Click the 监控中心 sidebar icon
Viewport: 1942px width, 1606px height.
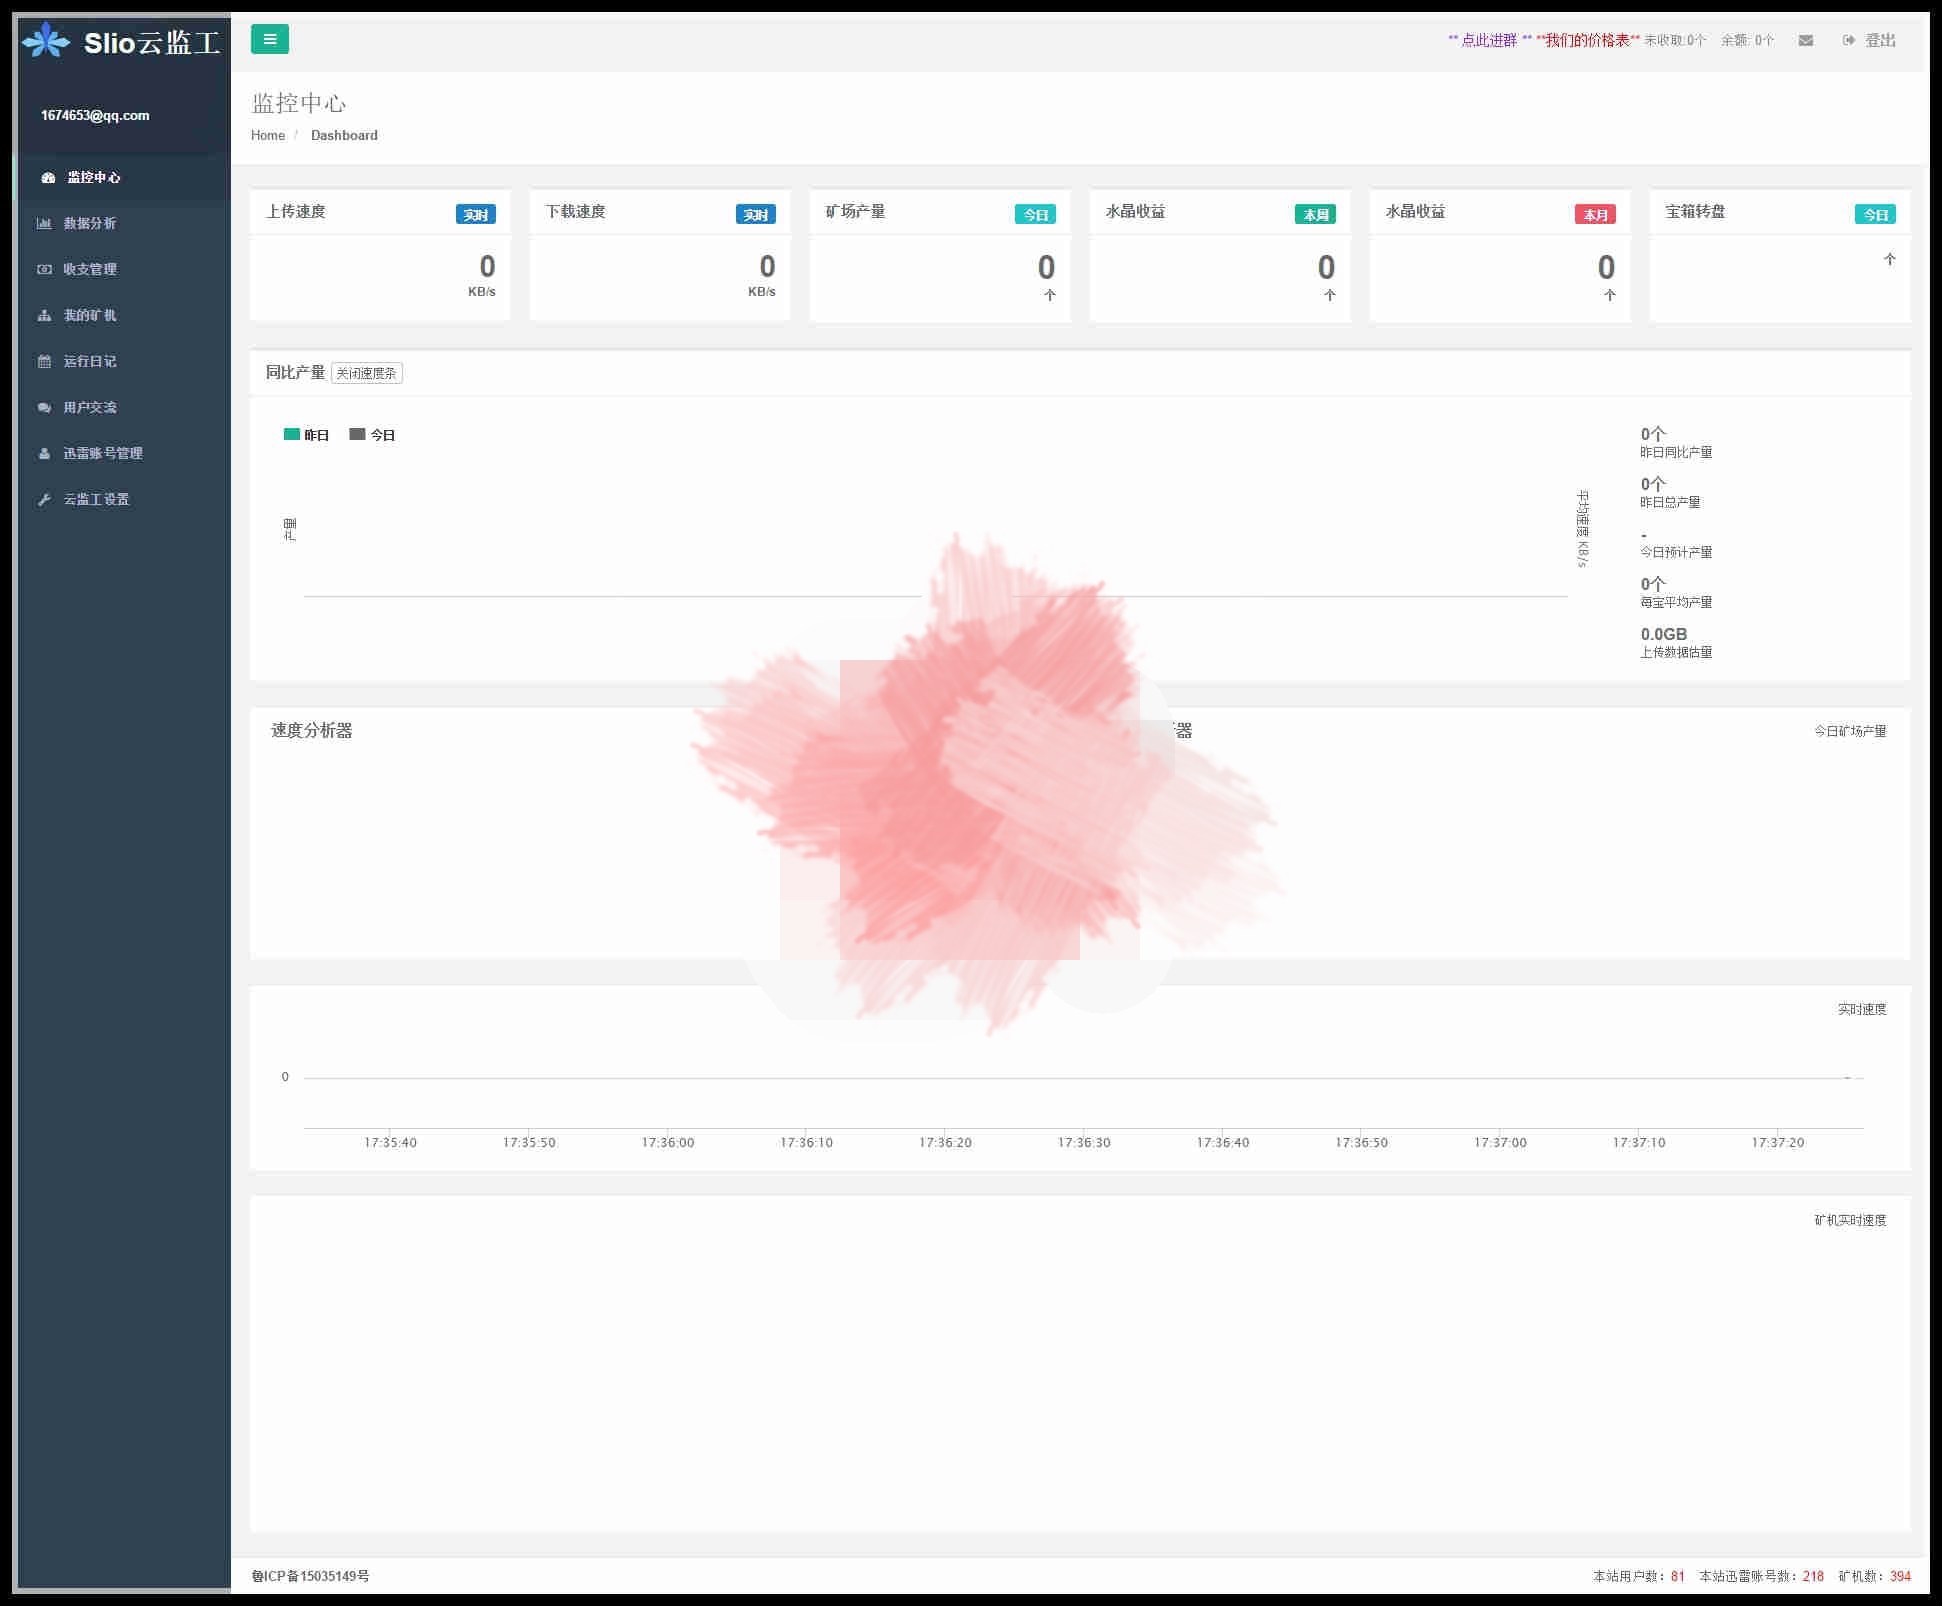tap(47, 176)
